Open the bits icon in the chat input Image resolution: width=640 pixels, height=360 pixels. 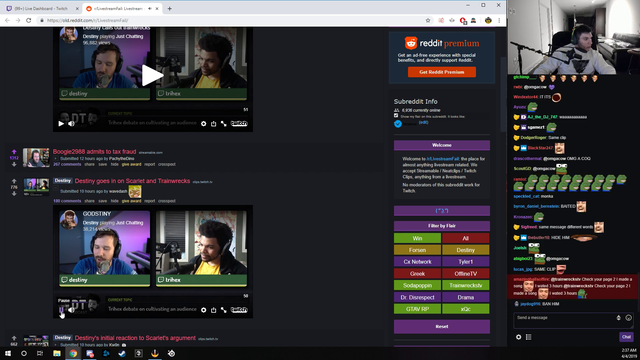(x=618, y=318)
